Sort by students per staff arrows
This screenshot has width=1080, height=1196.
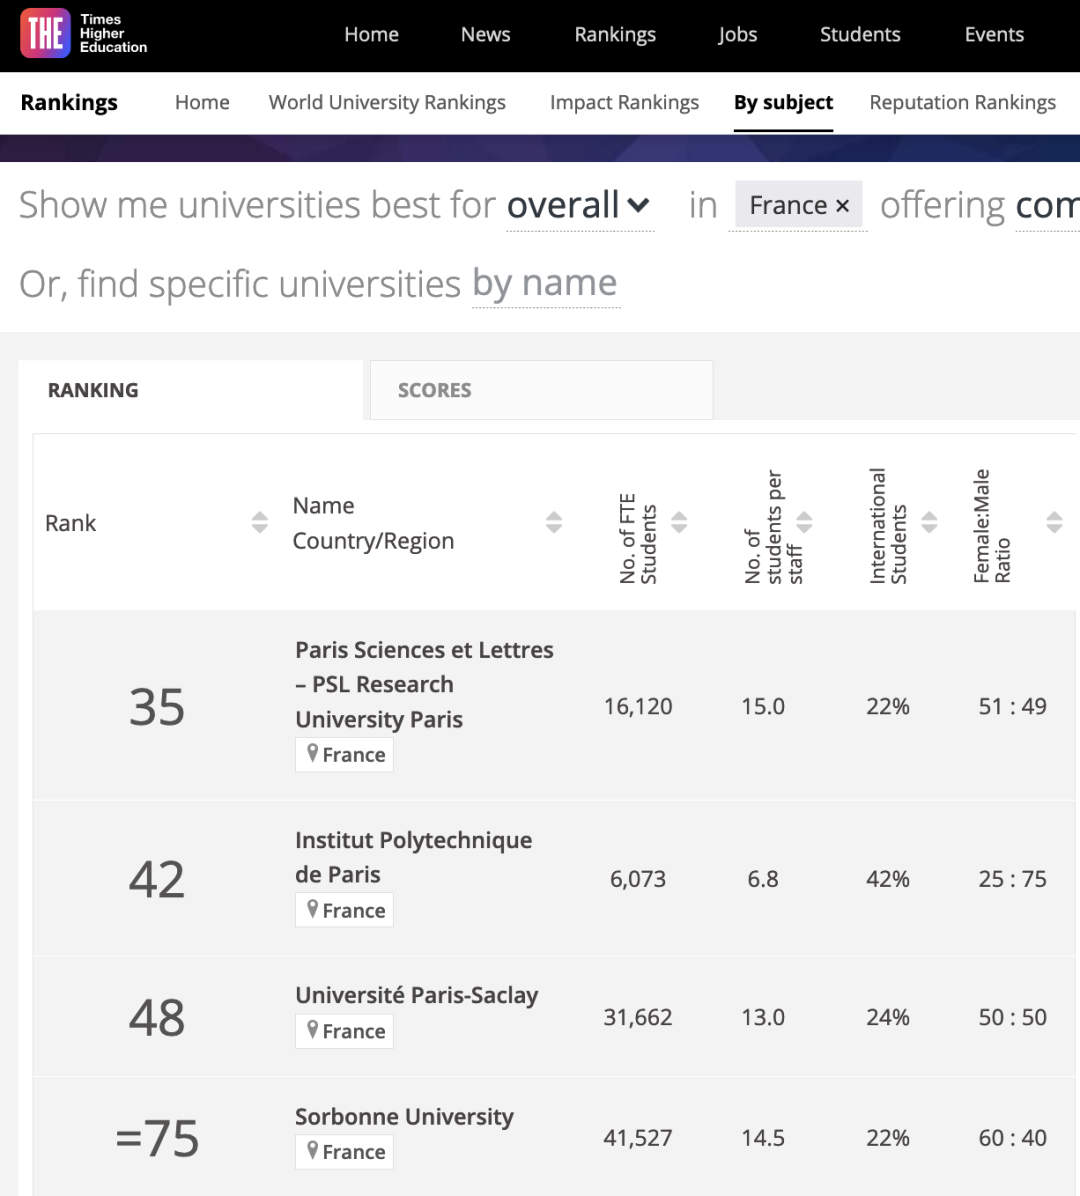[804, 522]
